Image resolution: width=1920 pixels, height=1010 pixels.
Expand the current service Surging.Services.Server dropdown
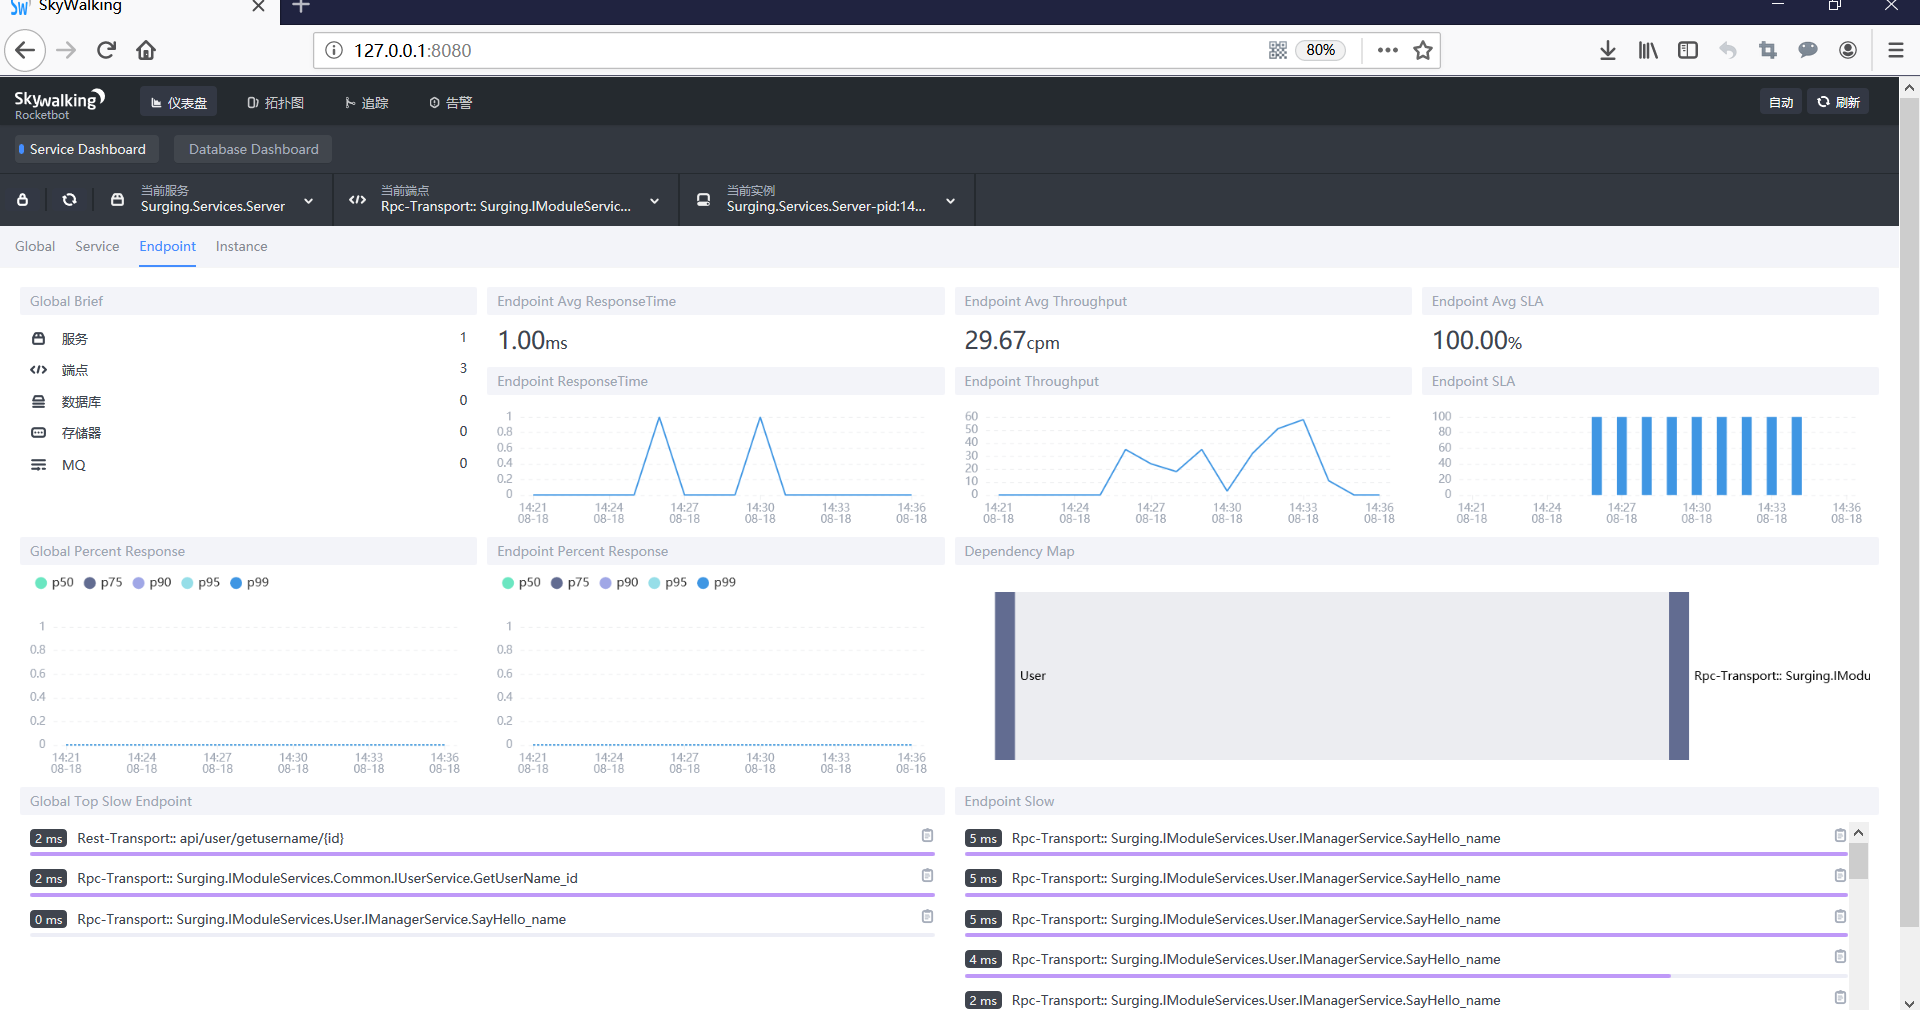tap(213, 200)
